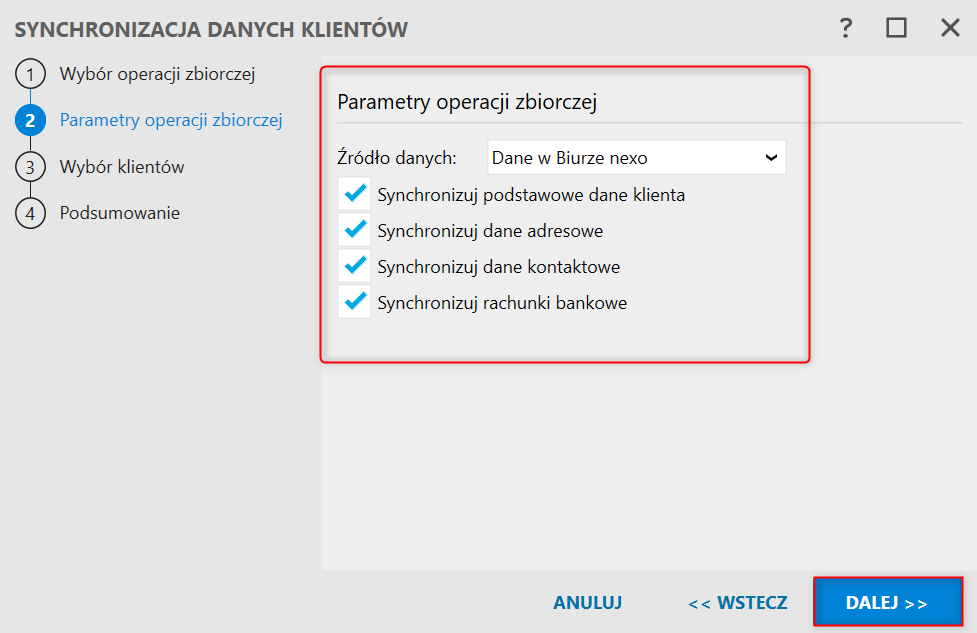Disable Synchronizuj dane kontaktowe option
This screenshot has width=977, height=633.
point(354,266)
